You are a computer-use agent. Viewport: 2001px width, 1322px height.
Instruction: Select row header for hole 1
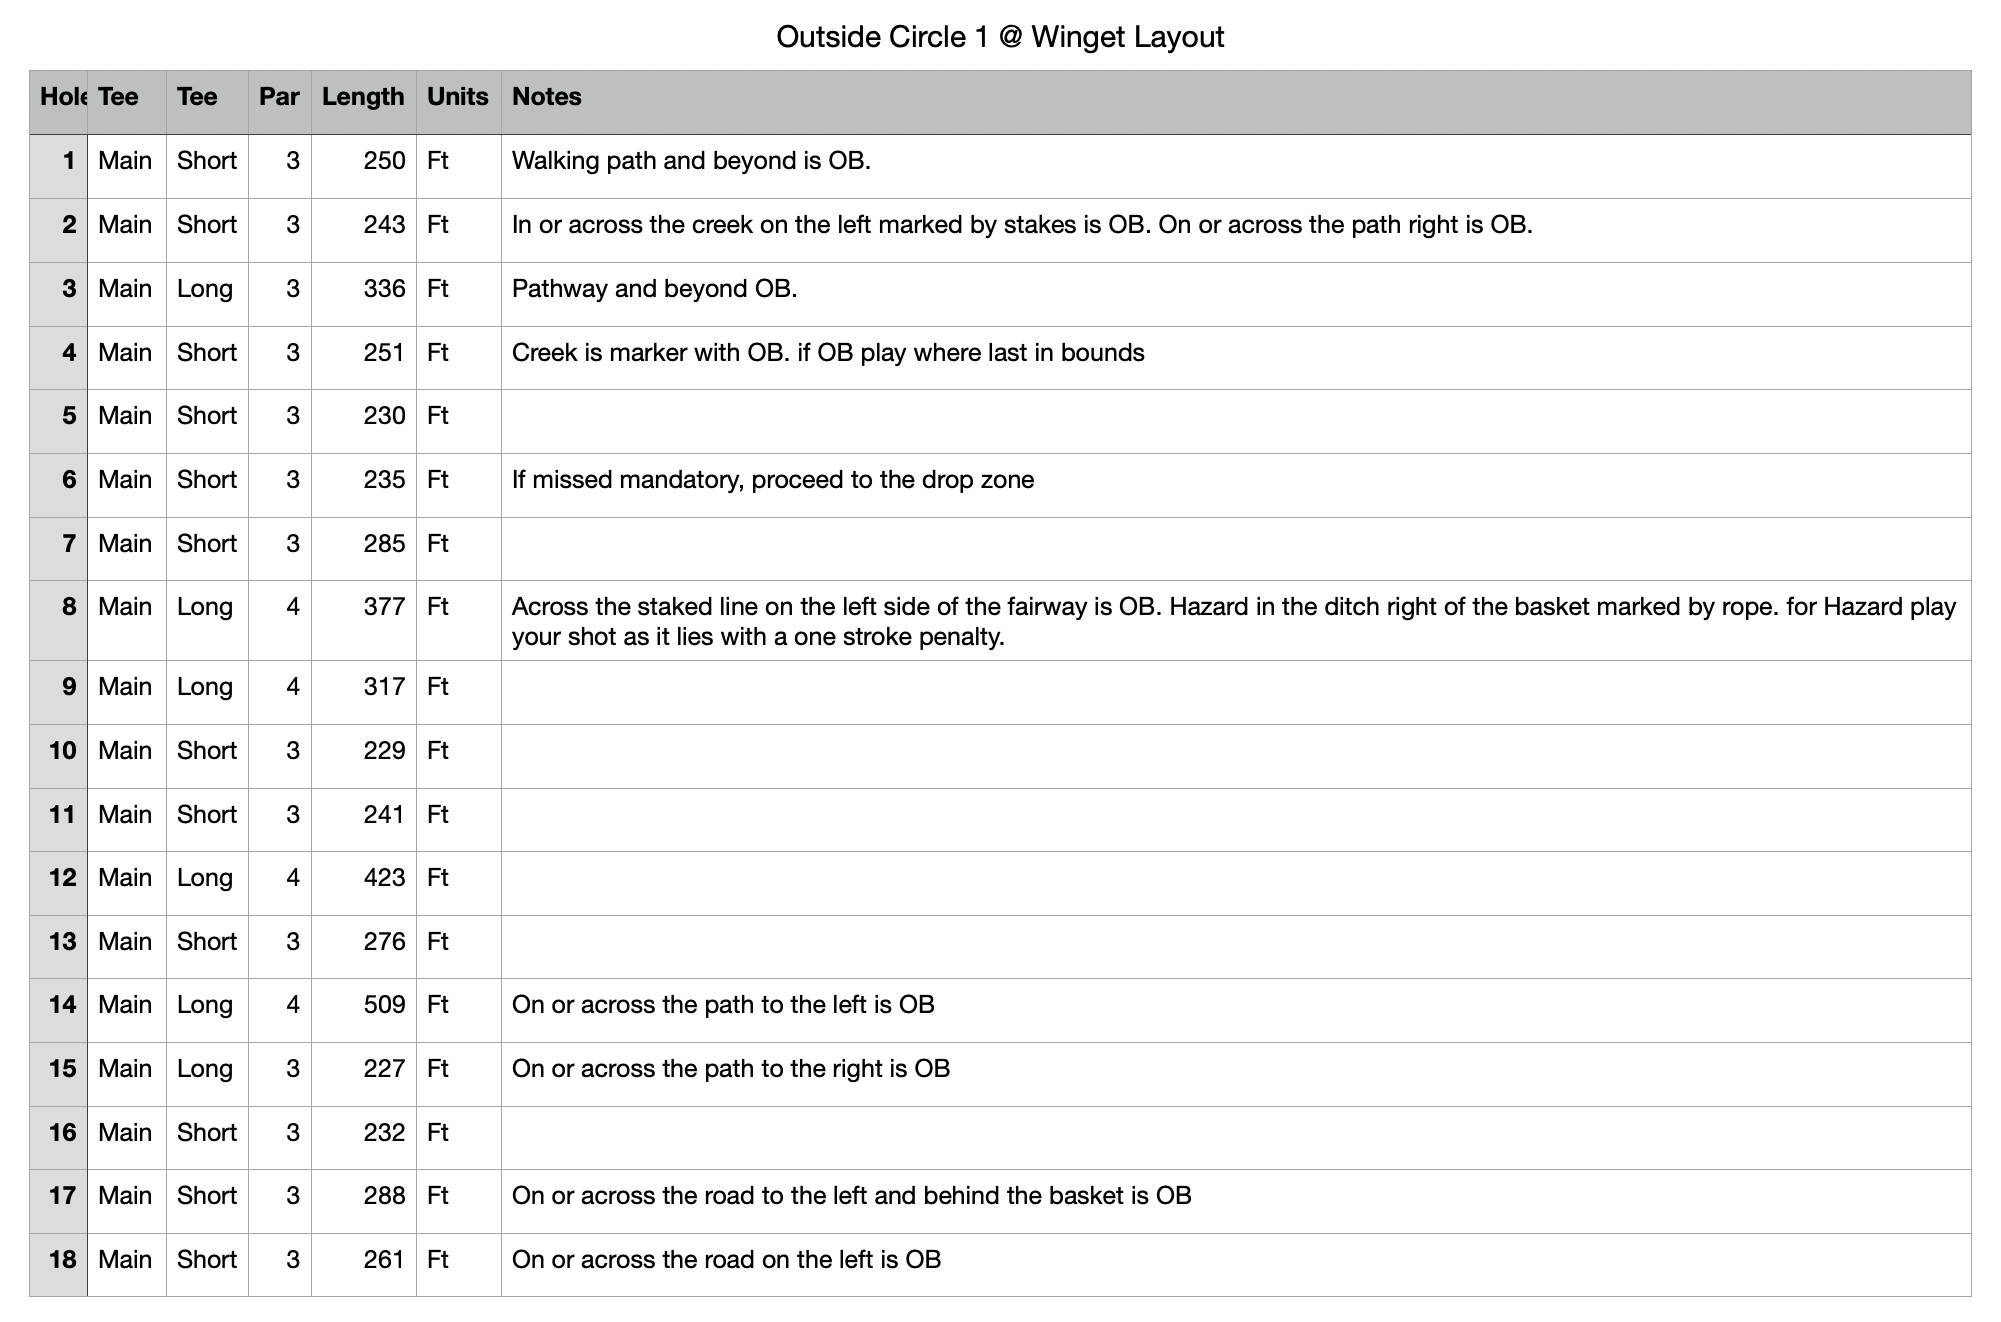[x=59, y=161]
